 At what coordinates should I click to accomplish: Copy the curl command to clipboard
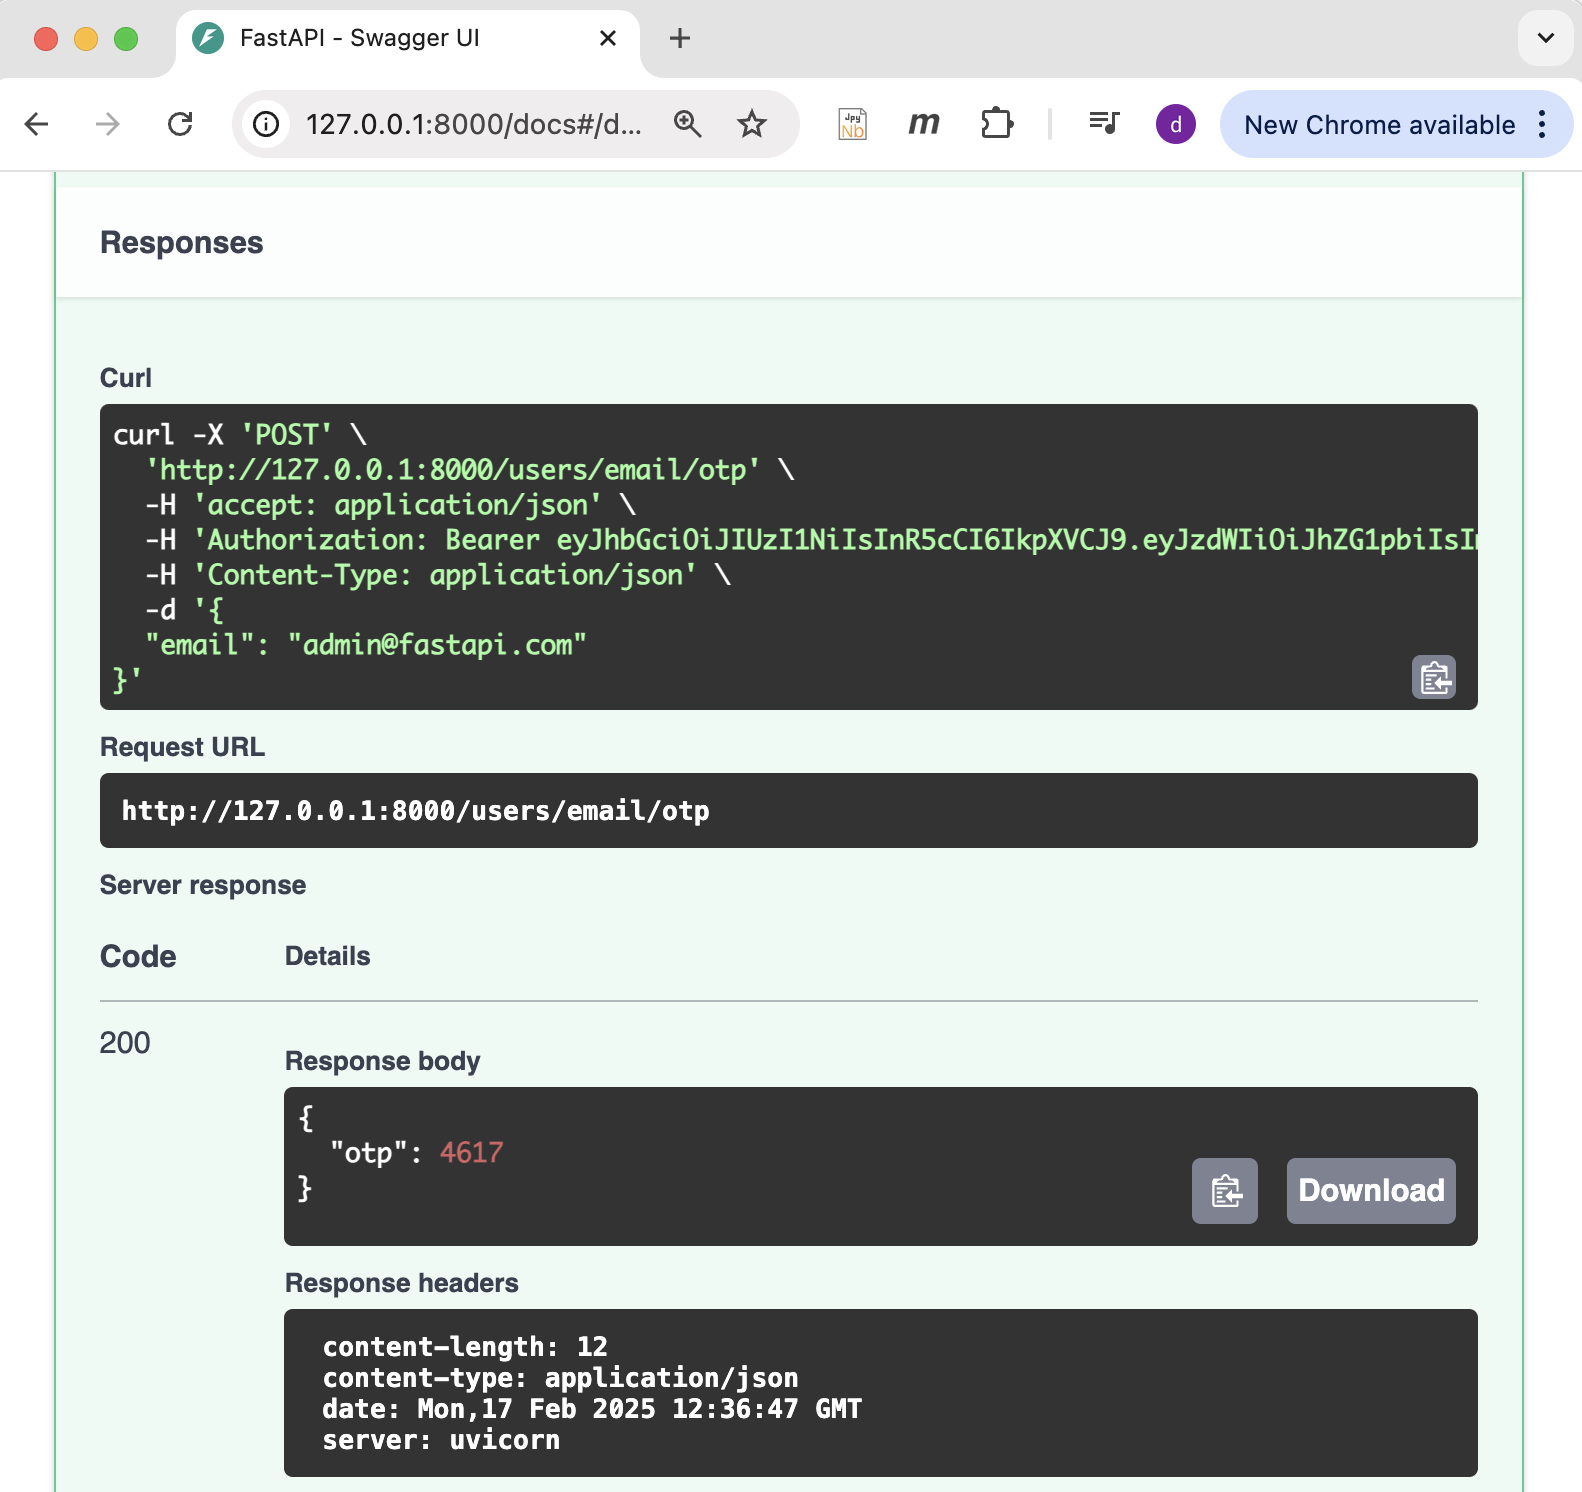click(1434, 677)
